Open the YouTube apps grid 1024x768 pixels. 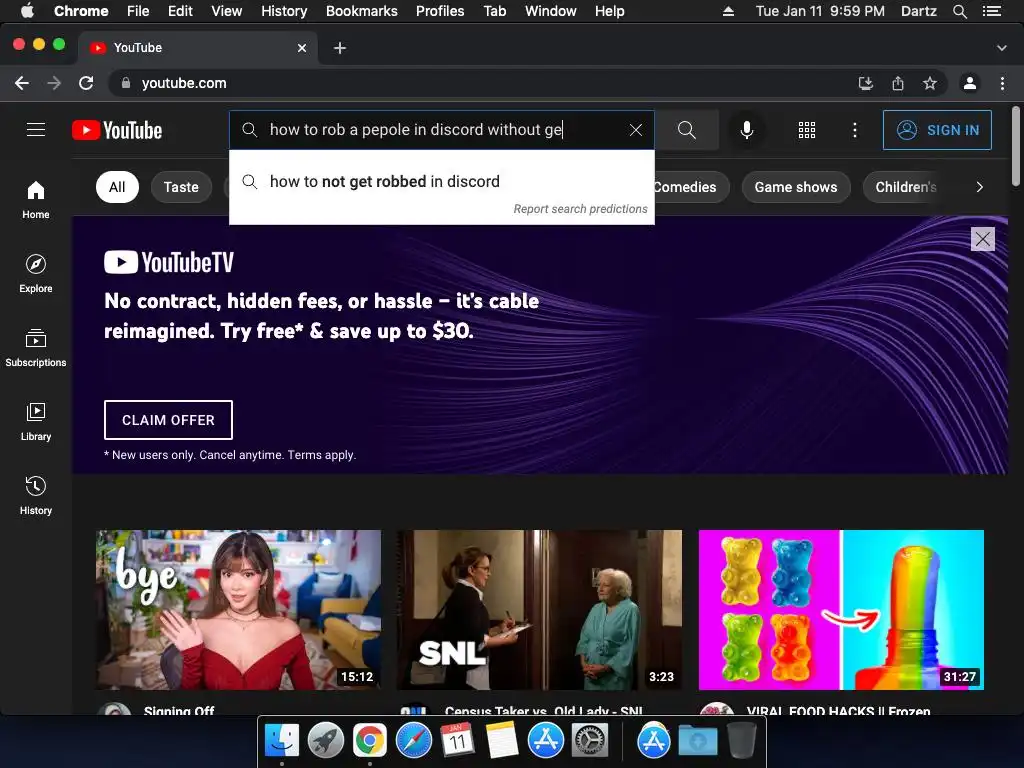pyautogui.click(x=807, y=130)
